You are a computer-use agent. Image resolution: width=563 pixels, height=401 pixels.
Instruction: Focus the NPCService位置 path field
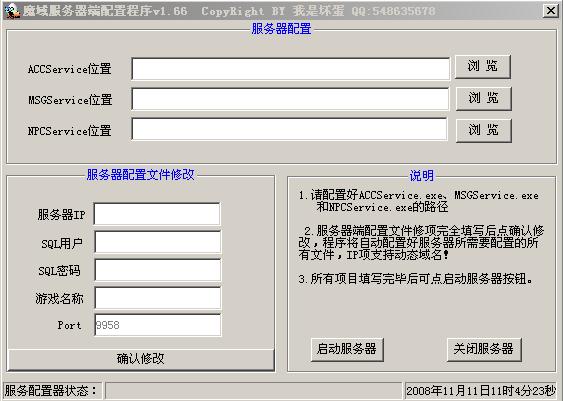tap(289, 129)
